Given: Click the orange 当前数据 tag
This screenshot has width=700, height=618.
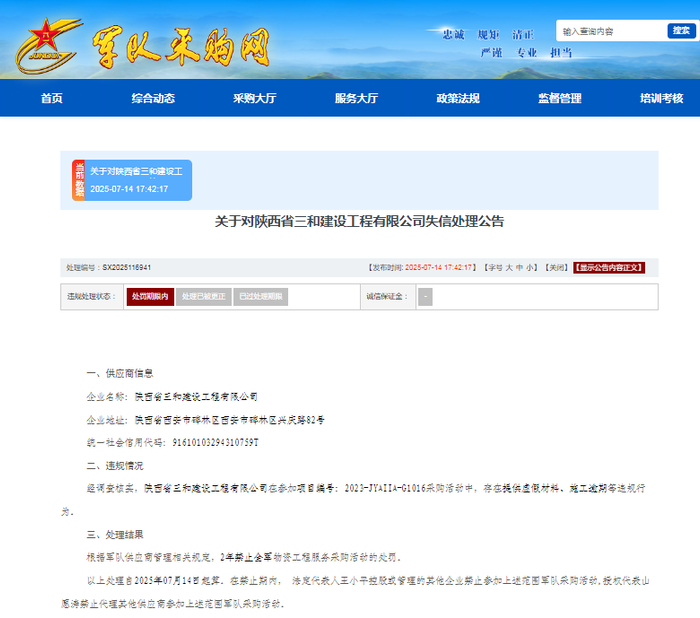Looking at the screenshot, I should point(79,180).
